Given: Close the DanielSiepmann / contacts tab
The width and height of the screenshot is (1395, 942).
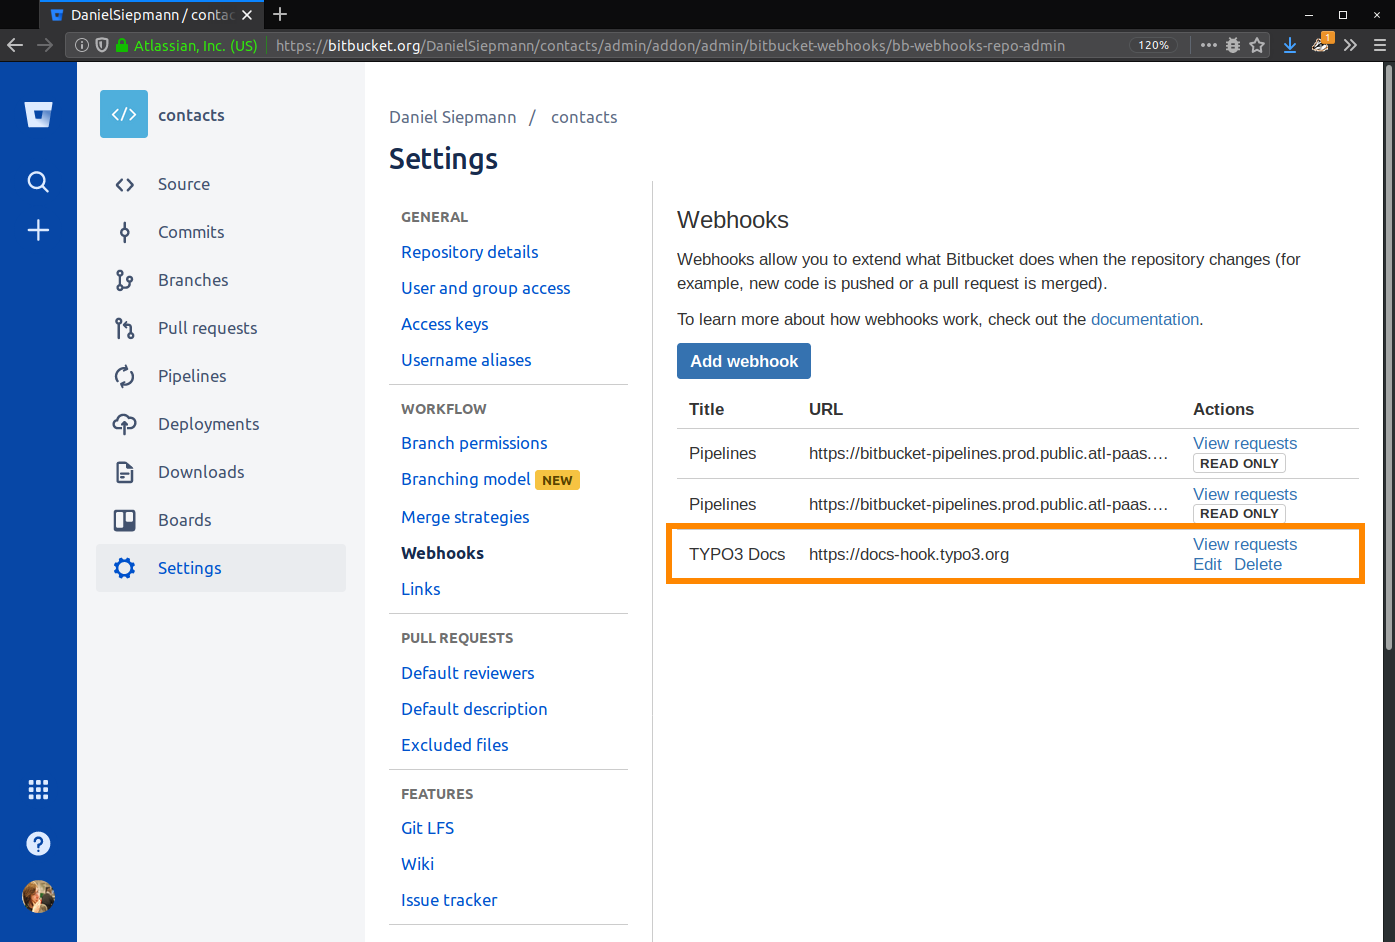Looking at the screenshot, I should tap(247, 15).
